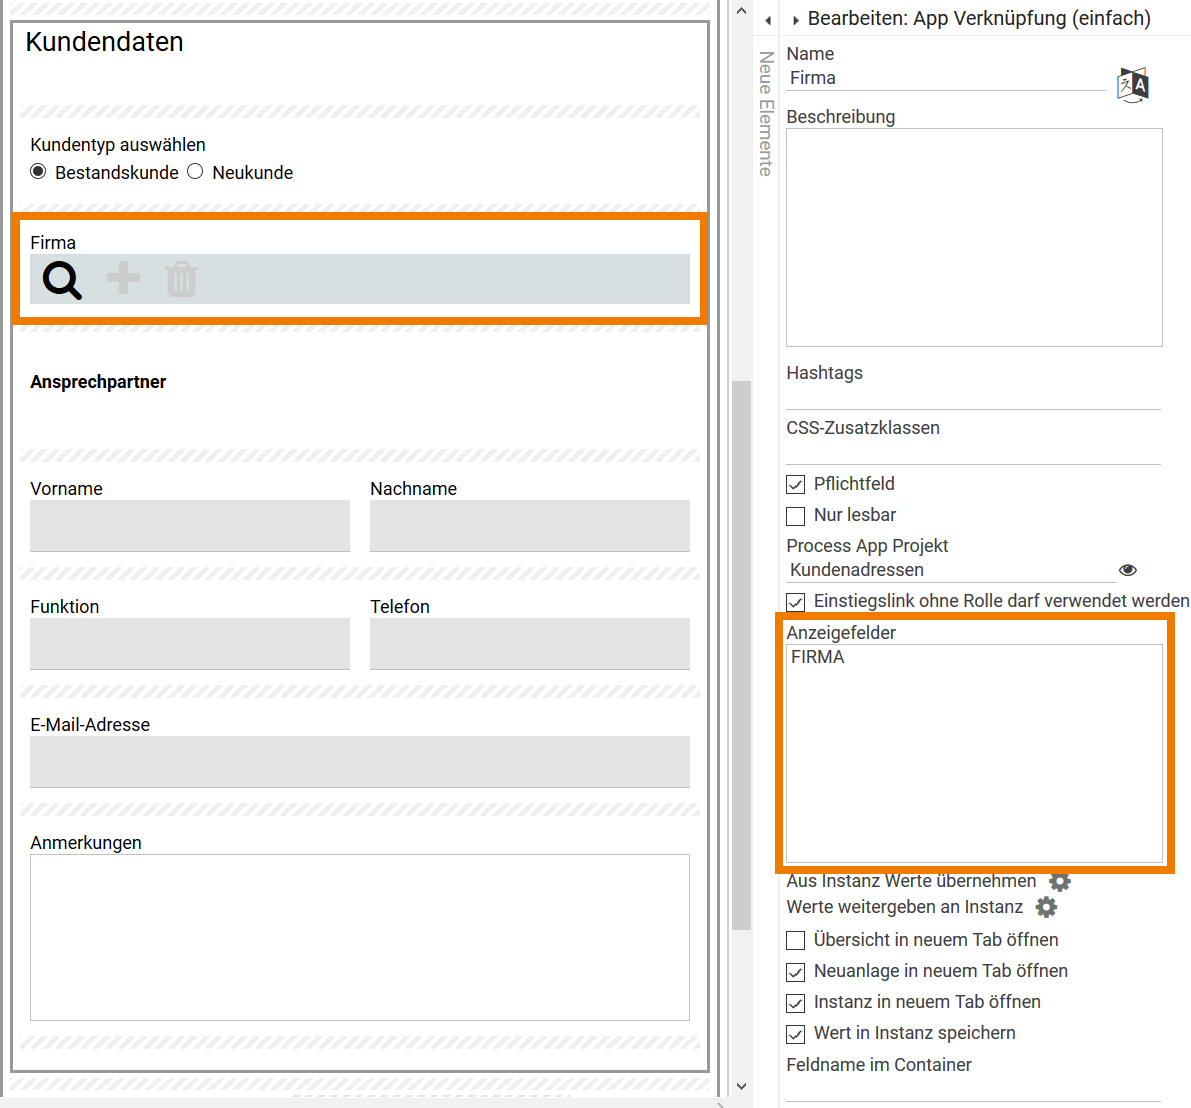Viewport: 1191px width, 1108px height.
Task: Open the translation icon beside Name
Action: click(1133, 85)
